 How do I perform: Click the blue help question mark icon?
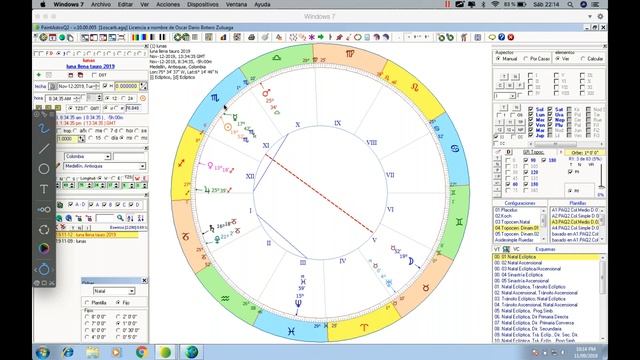[x=501, y=37]
